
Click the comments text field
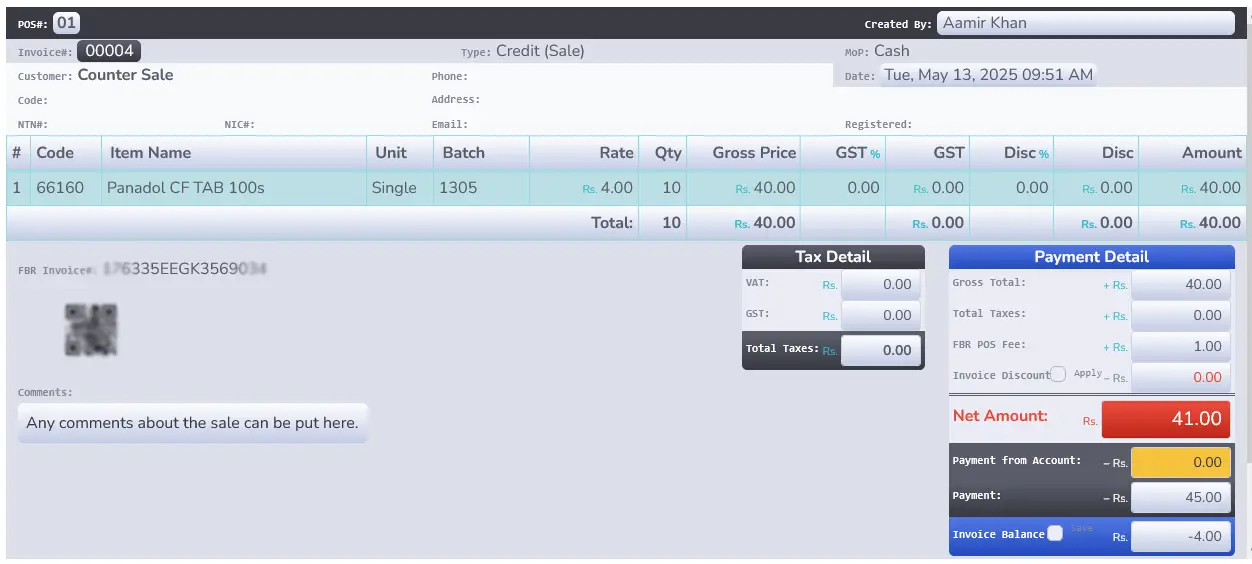click(192, 423)
